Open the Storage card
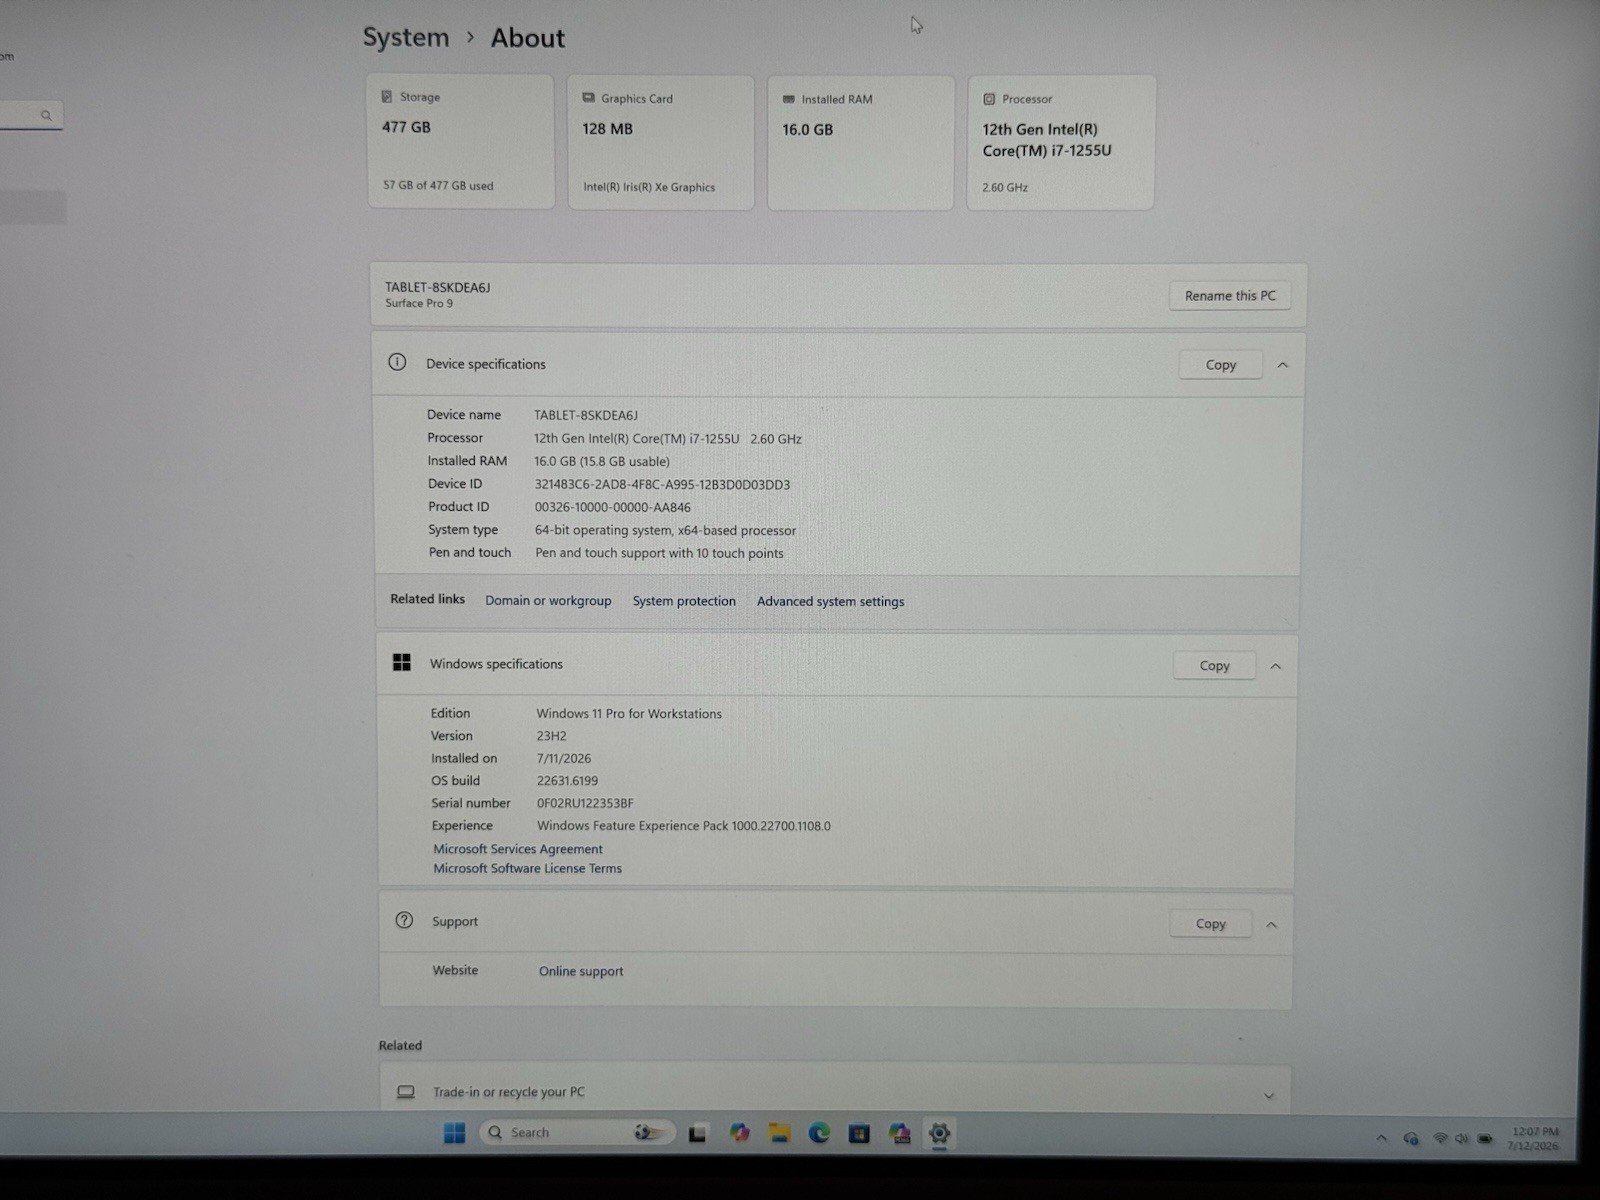The width and height of the screenshot is (1600, 1200). 460,141
